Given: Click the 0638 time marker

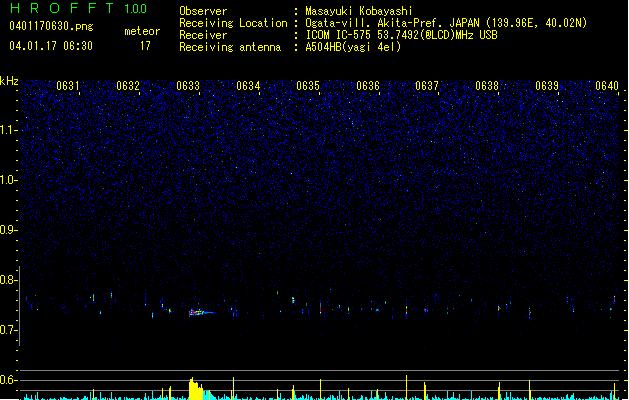Looking at the screenshot, I should (x=487, y=86).
